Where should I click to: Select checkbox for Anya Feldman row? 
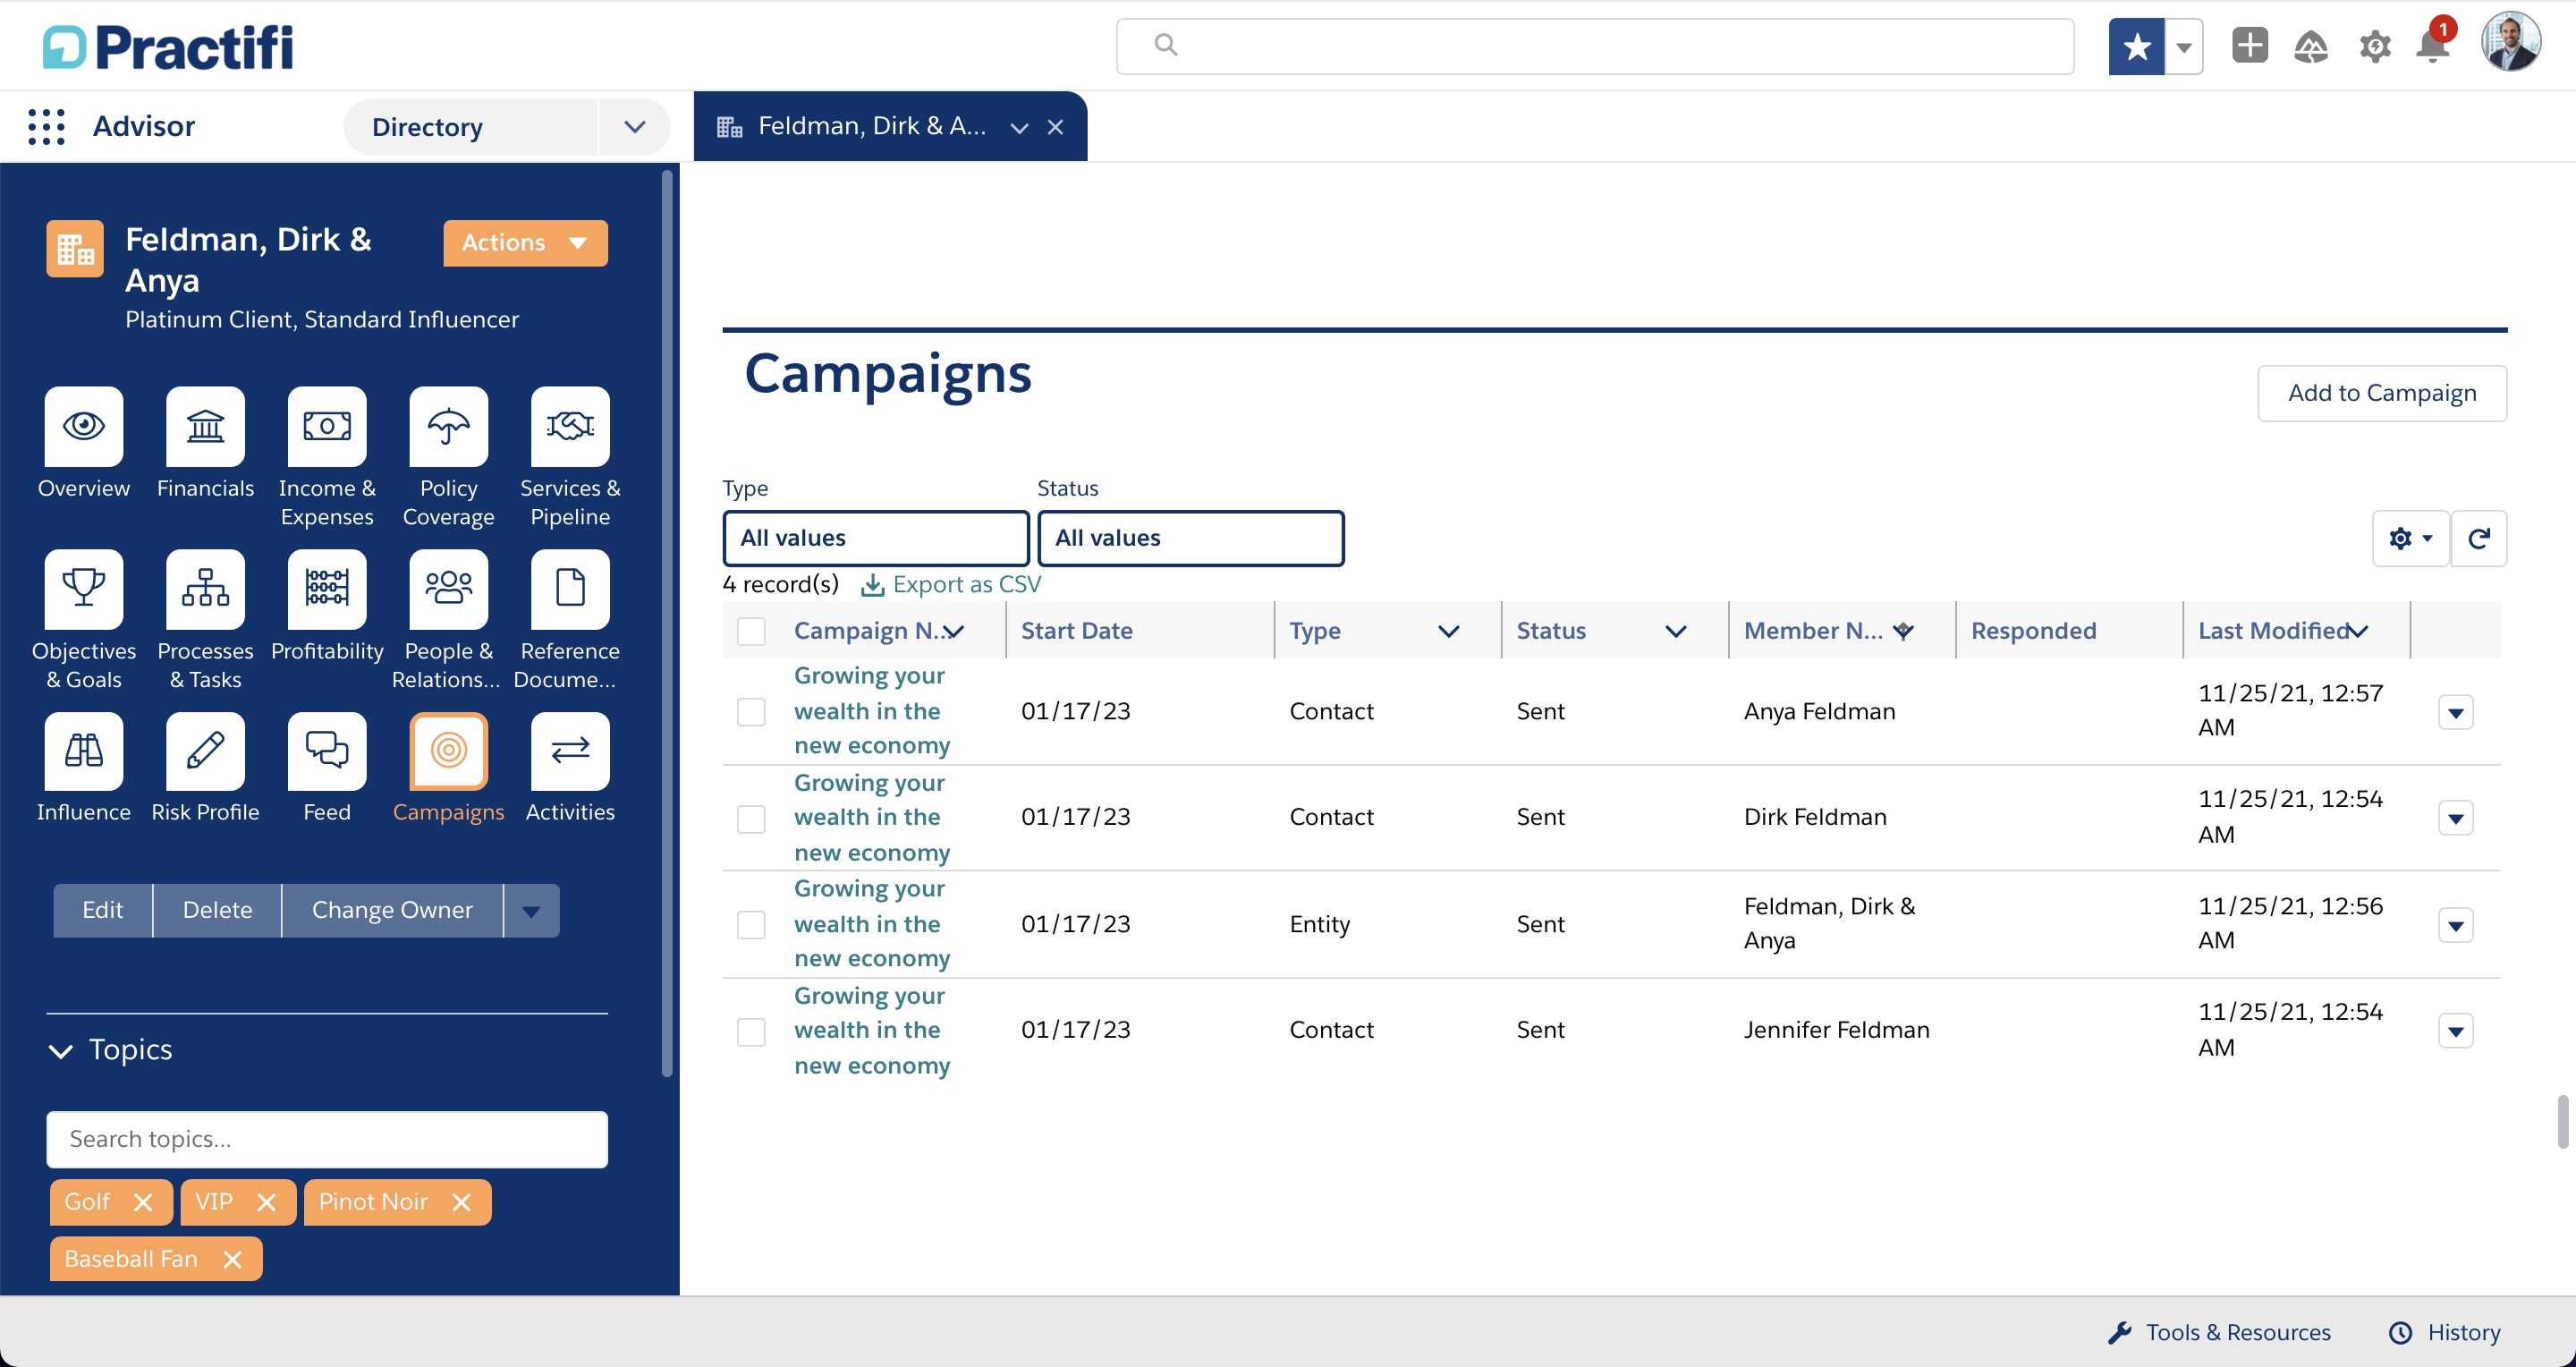(751, 712)
